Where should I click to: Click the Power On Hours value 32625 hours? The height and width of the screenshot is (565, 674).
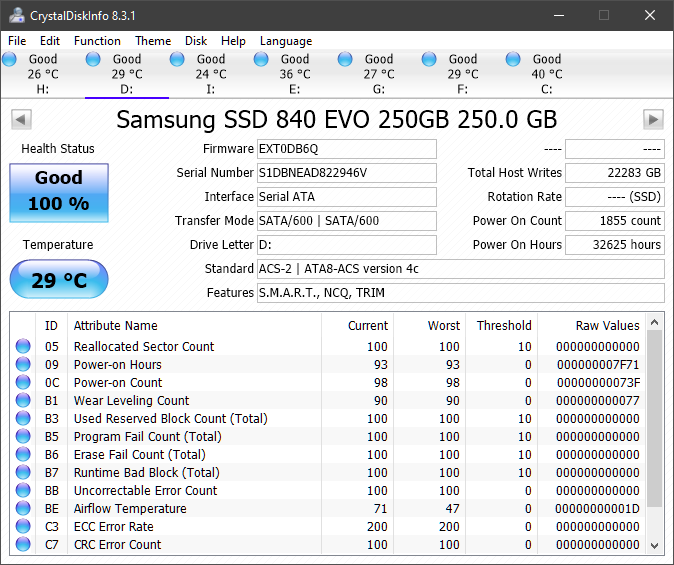[615, 245]
